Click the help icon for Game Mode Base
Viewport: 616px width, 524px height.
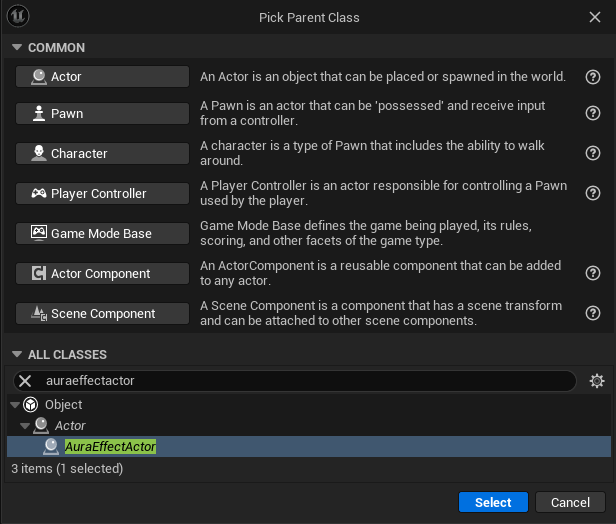[592, 233]
